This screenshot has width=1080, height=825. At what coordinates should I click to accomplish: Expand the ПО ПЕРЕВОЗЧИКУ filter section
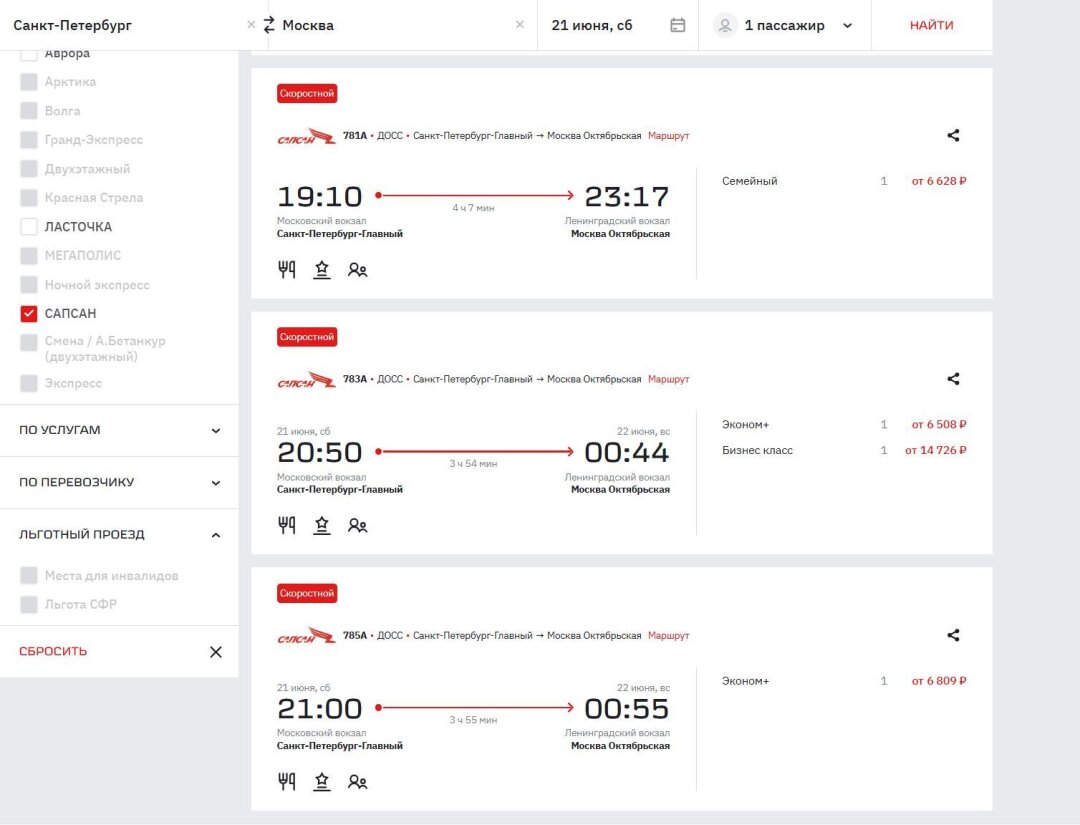click(x=119, y=482)
